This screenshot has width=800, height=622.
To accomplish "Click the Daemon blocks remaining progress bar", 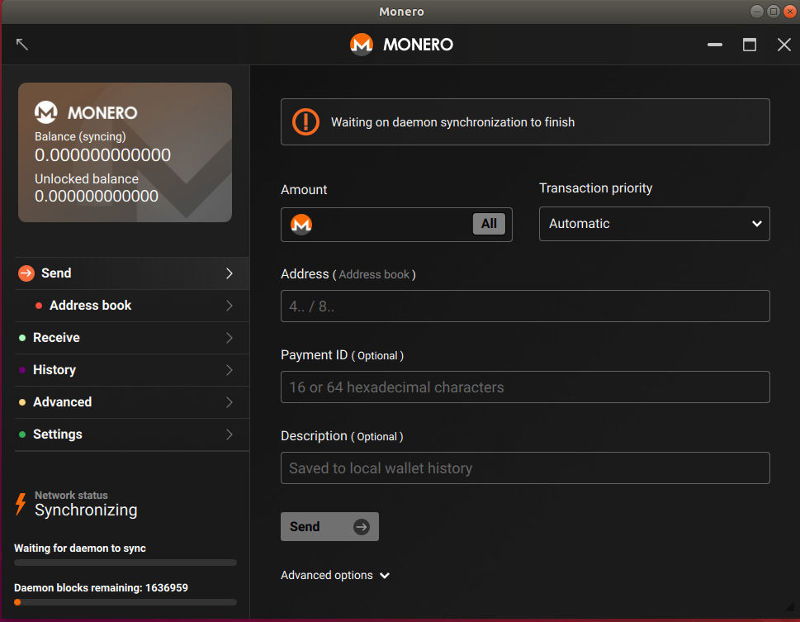I will [x=124, y=602].
